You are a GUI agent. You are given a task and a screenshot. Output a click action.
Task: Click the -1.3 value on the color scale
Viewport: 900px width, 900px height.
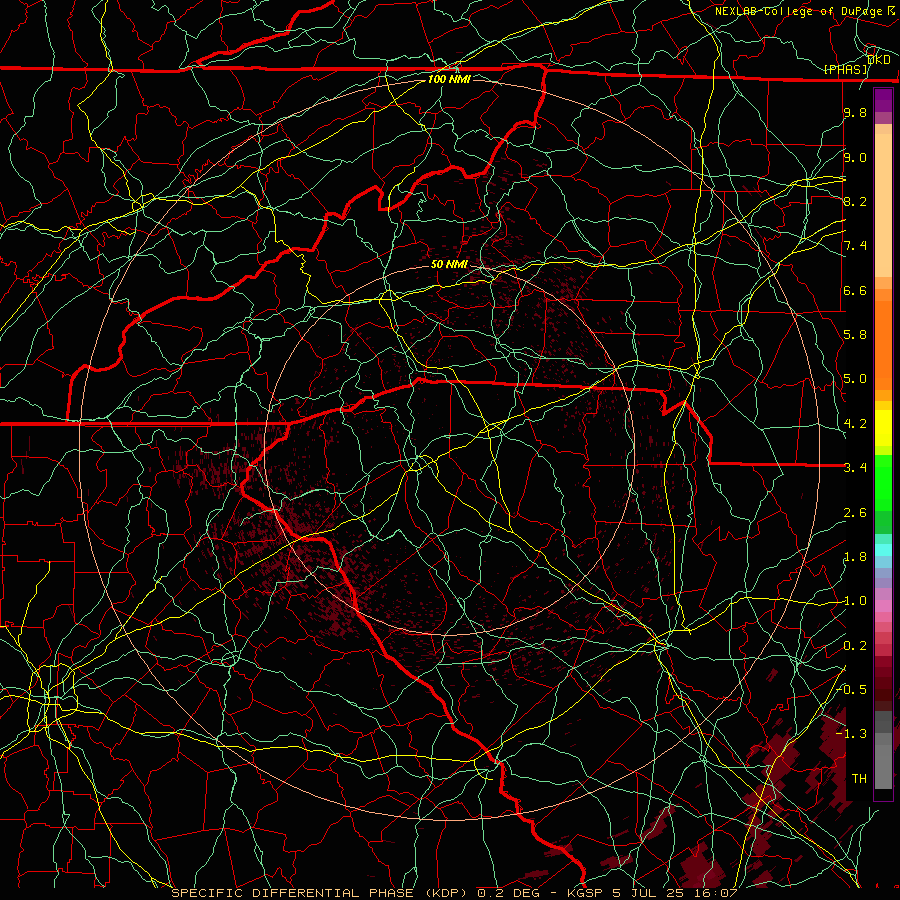click(852, 734)
